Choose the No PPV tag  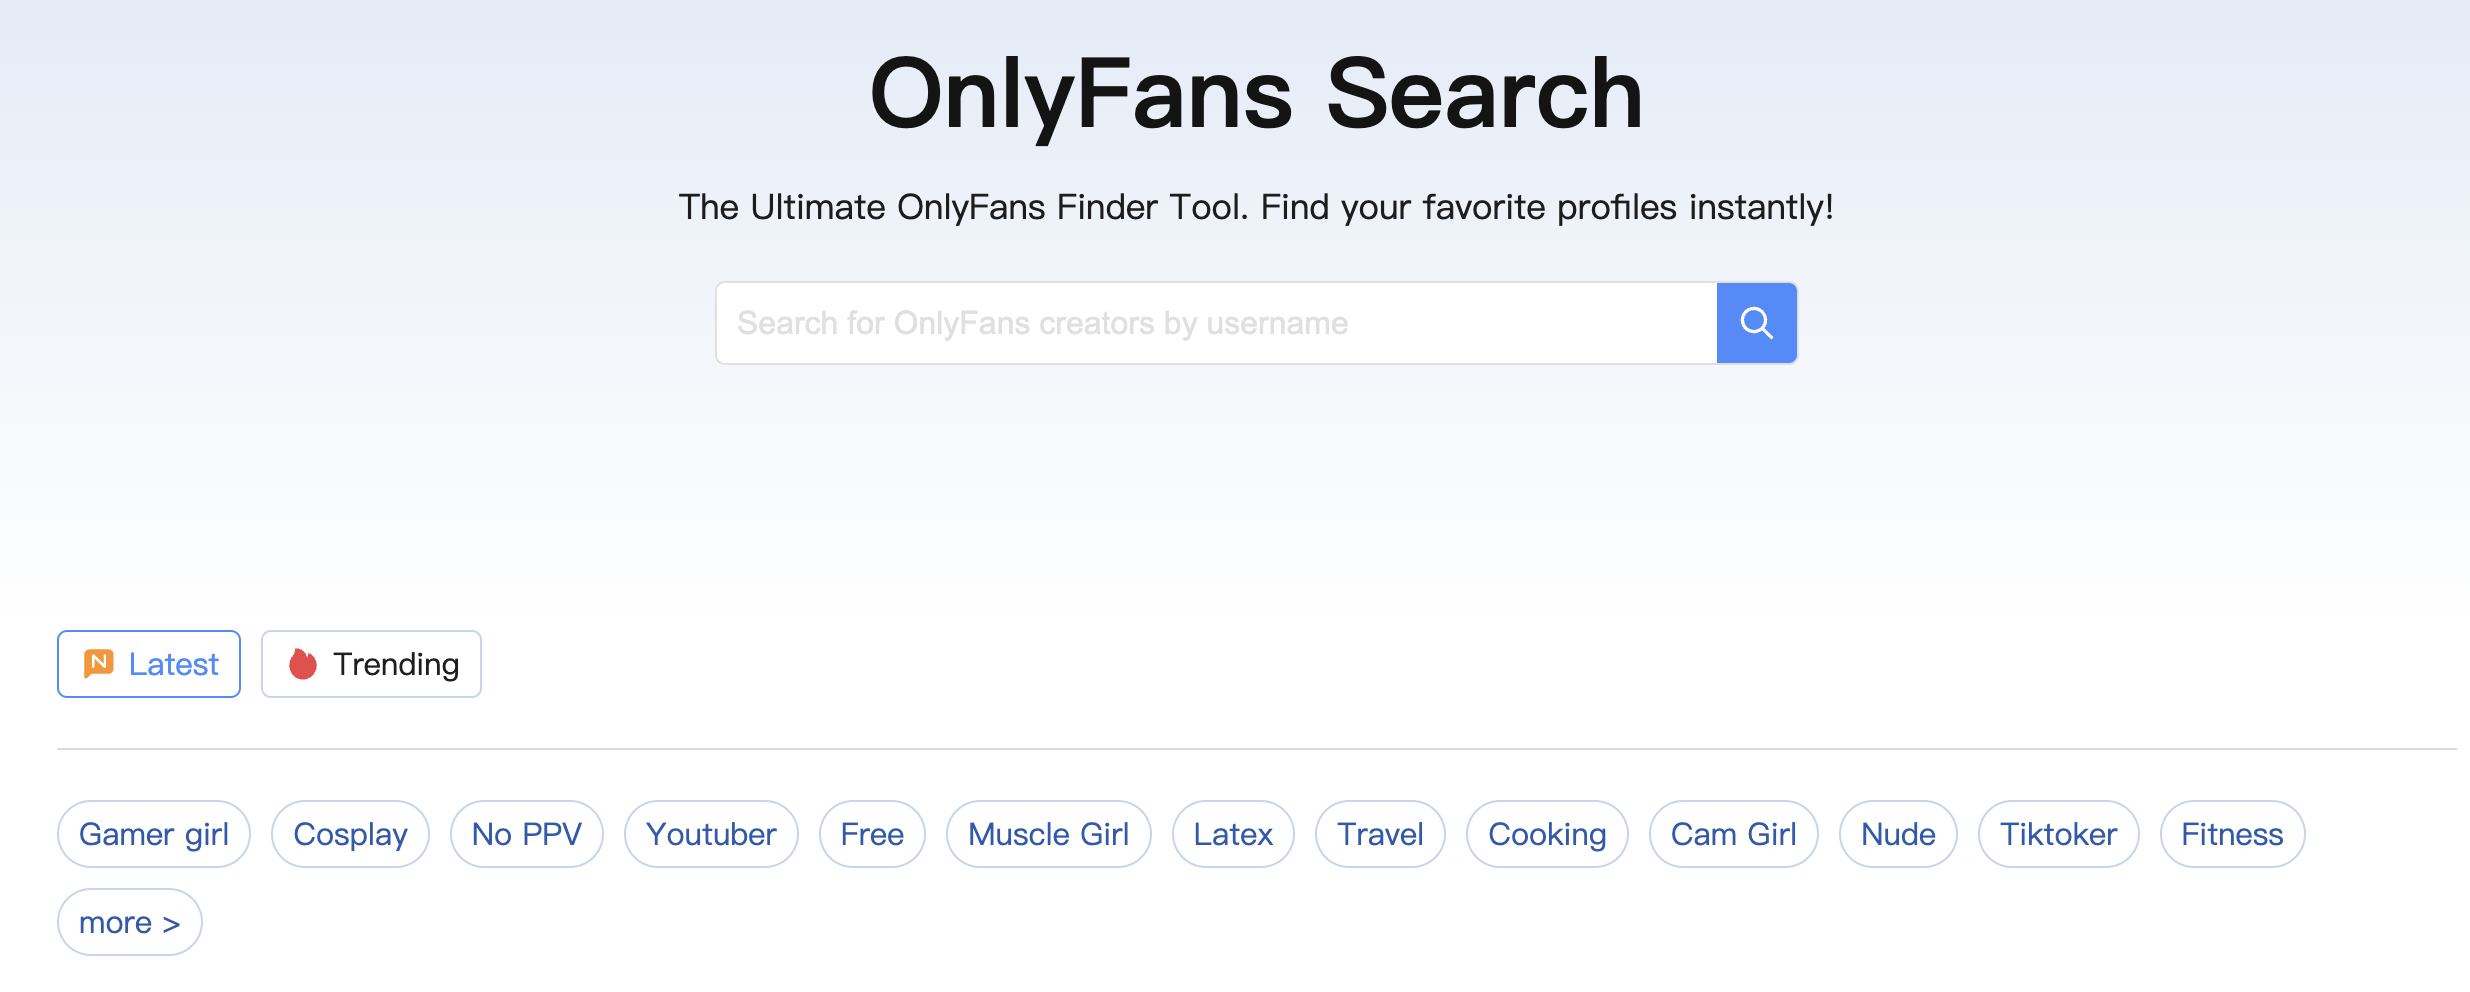click(x=527, y=834)
